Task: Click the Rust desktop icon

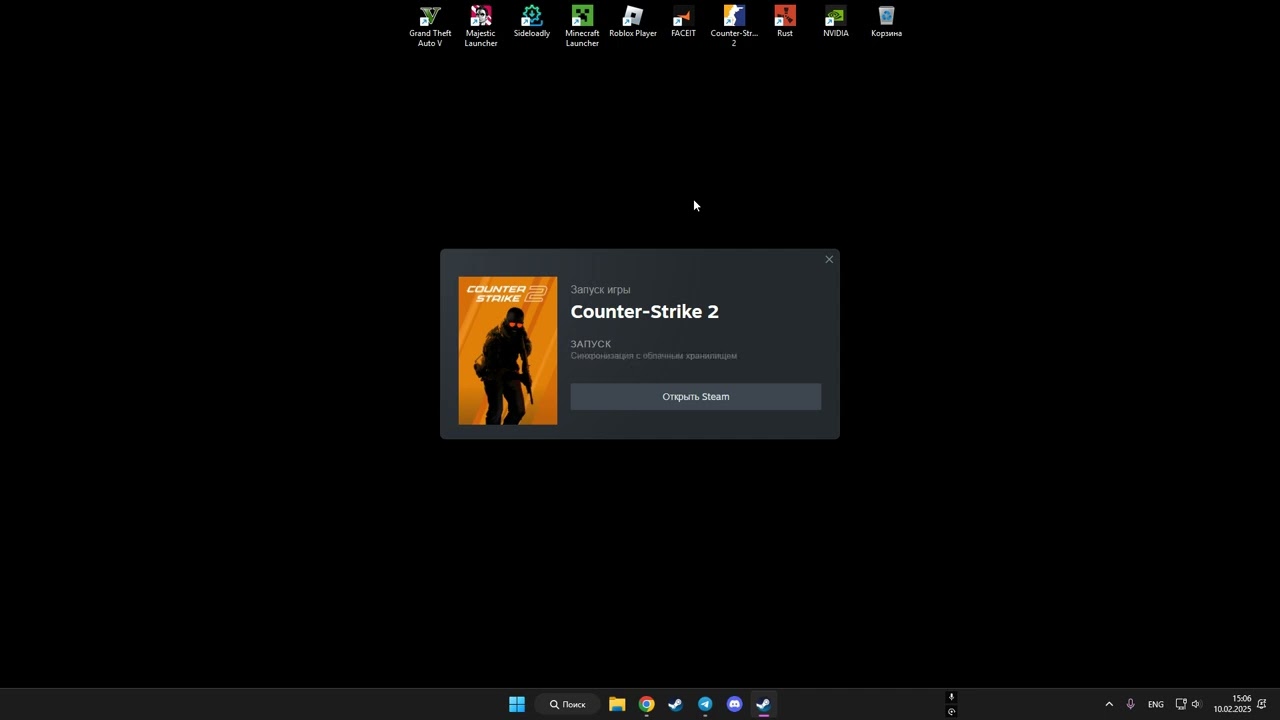Action: pos(785,22)
